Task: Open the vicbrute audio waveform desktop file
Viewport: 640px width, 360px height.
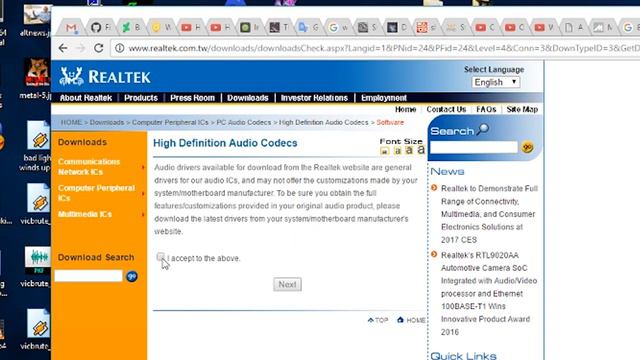Action: [36, 267]
